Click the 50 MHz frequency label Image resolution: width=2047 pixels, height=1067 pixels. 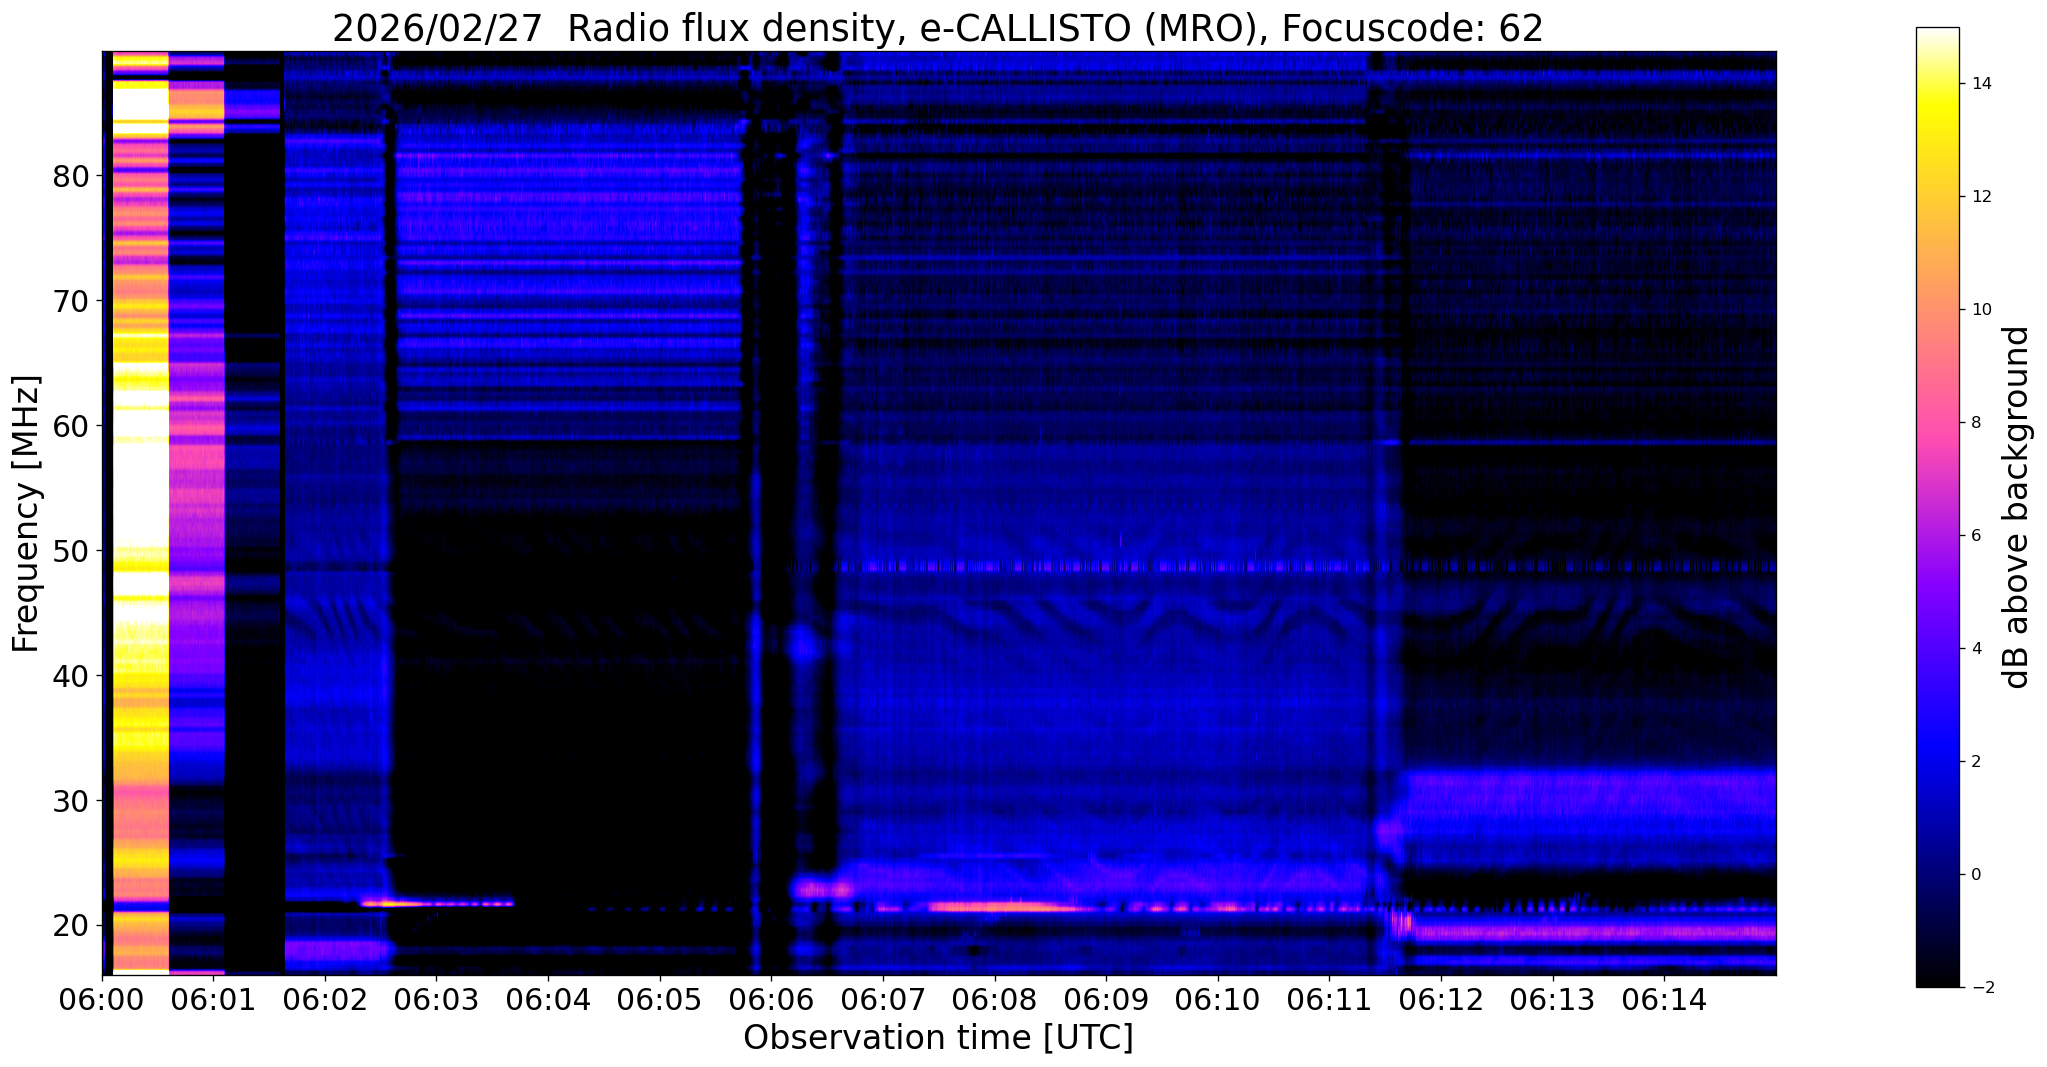pos(71,551)
